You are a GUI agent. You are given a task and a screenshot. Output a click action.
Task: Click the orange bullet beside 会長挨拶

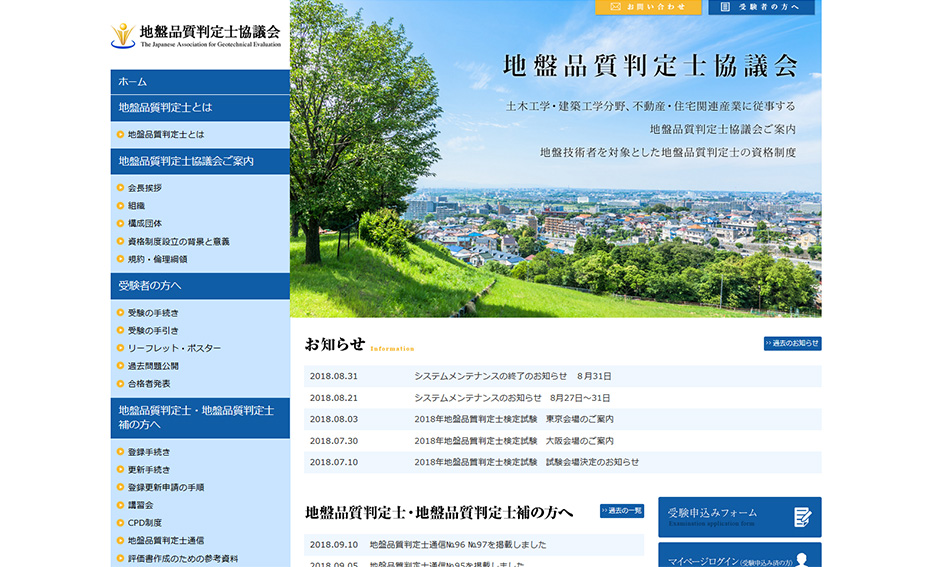(x=120, y=188)
